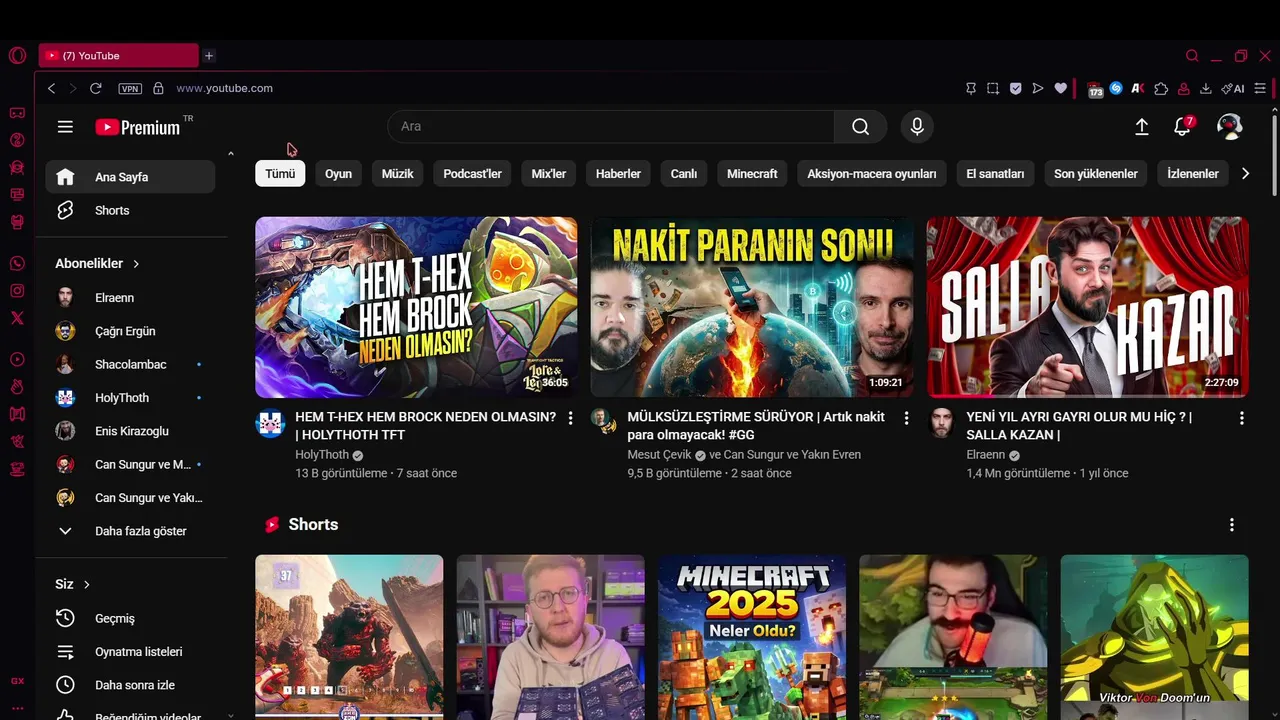Open a new browser tab
Image resolution: width=1280 pixels, height=720 pixels.
click(x=209, y=56)
